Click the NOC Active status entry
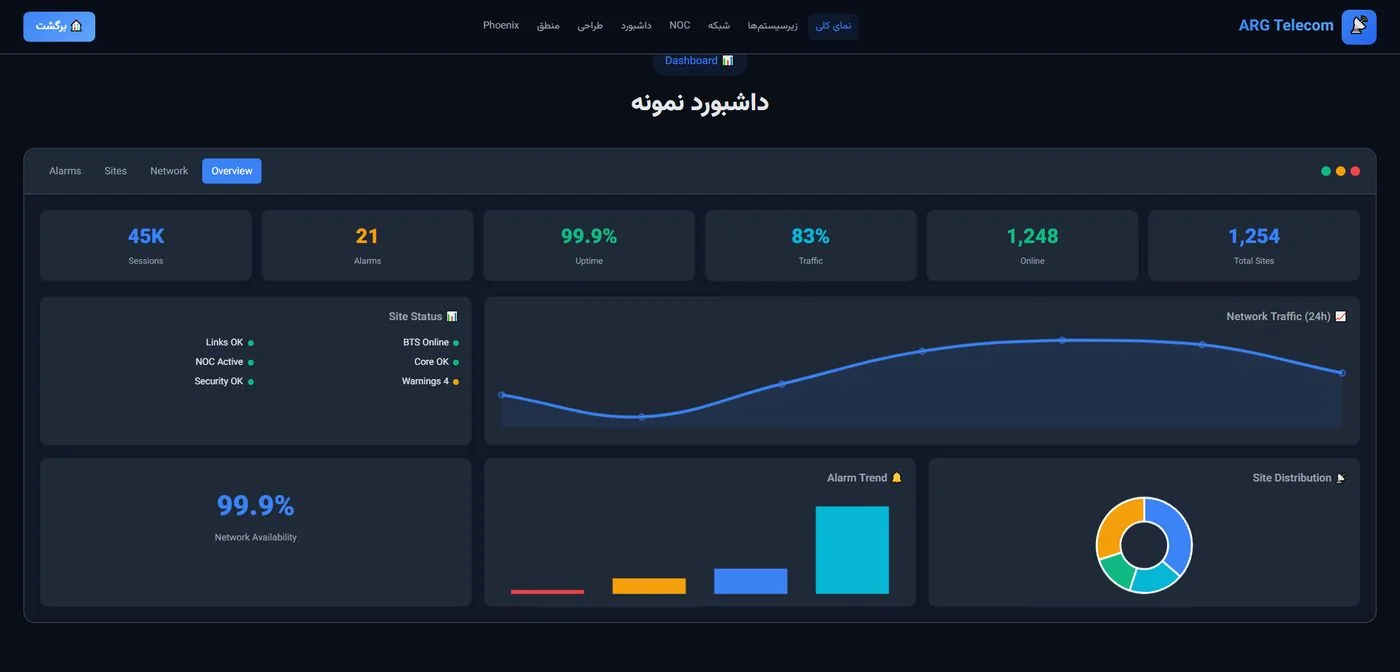This screenshot has width=1400, height=672. [224, 362]
